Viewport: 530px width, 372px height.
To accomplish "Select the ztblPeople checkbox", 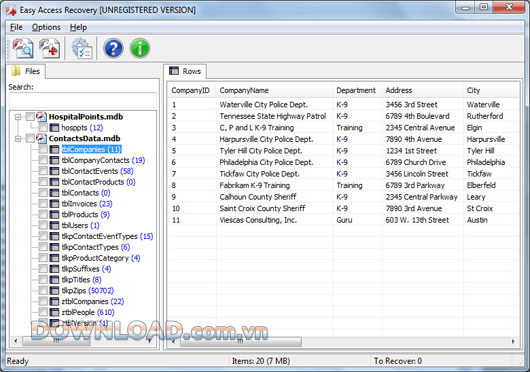I will click(x=43, y=312).
